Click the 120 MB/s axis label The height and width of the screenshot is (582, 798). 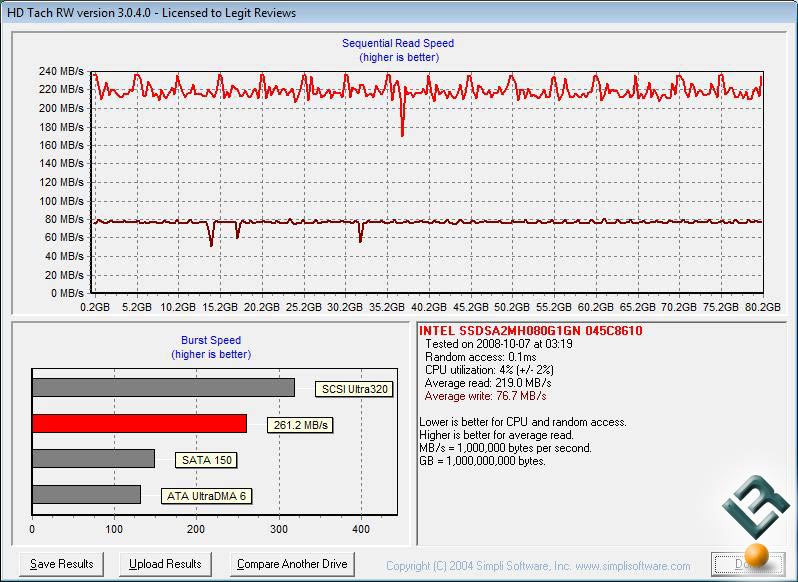(61, 182)
